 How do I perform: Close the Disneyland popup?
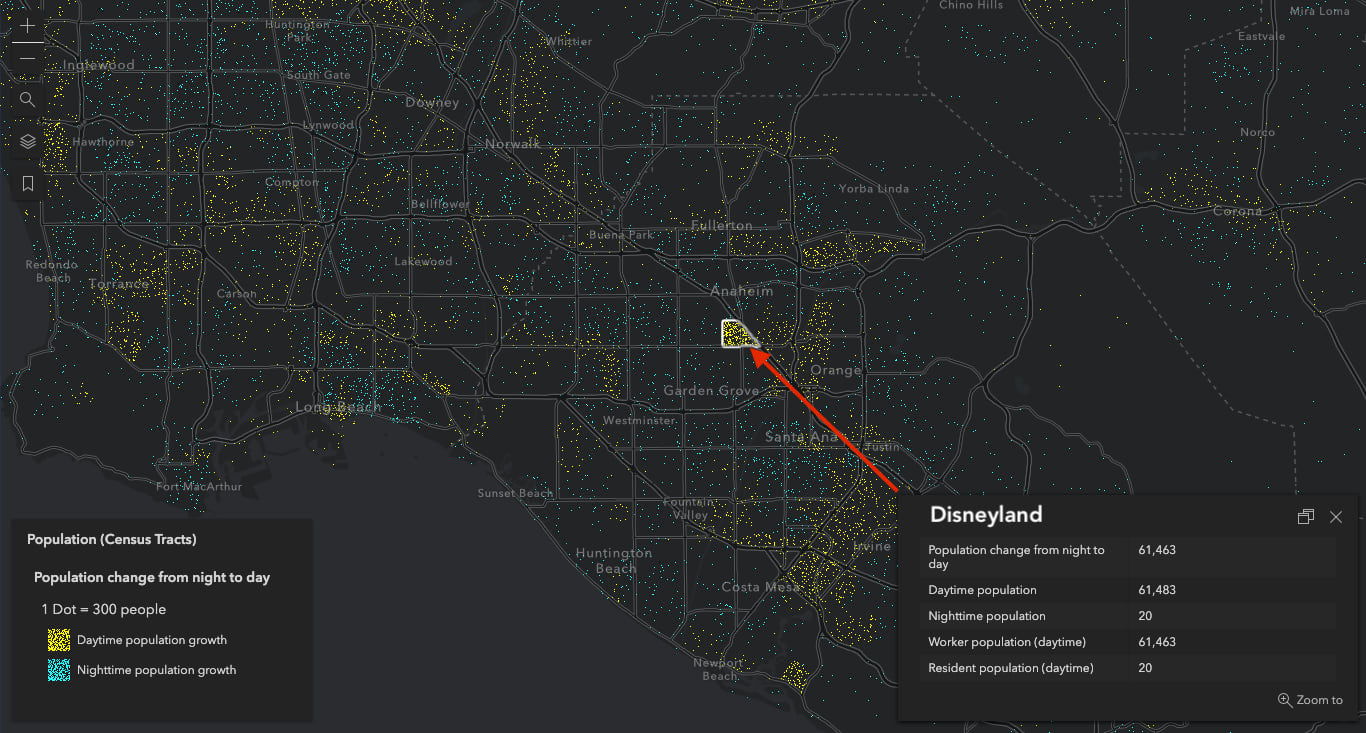click(x=1336, y=517)
